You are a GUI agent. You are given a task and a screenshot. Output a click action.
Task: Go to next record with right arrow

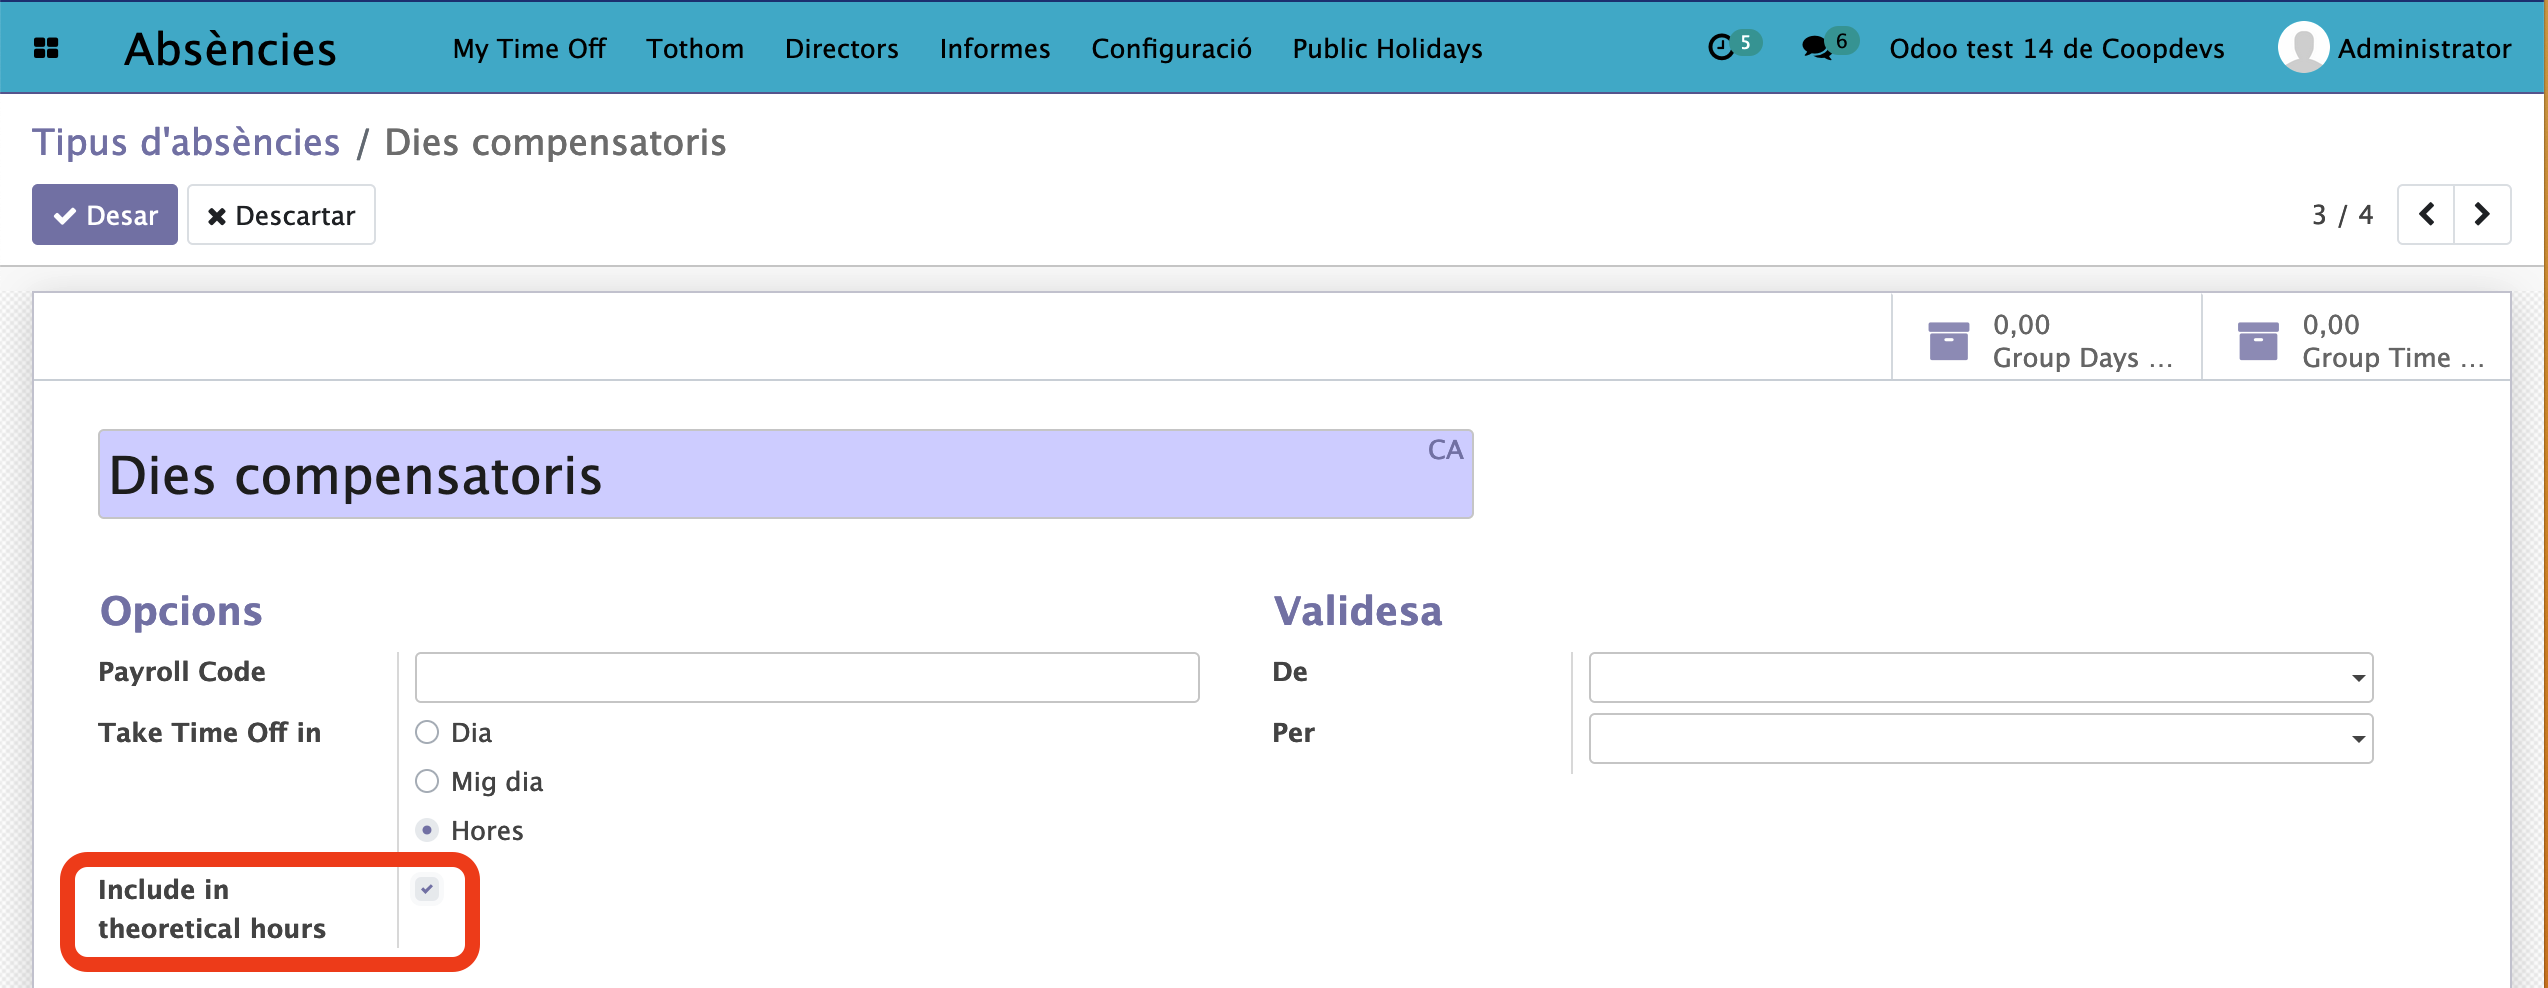[x=2482, y=214]
